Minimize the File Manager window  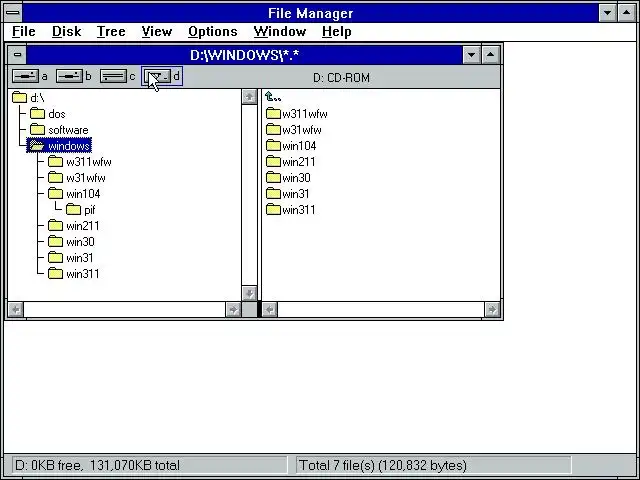click(x=607, y=13)
